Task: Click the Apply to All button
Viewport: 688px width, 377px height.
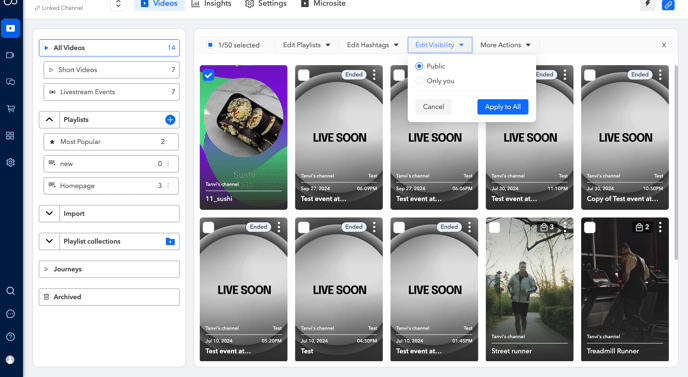Action: pos(503,107)
